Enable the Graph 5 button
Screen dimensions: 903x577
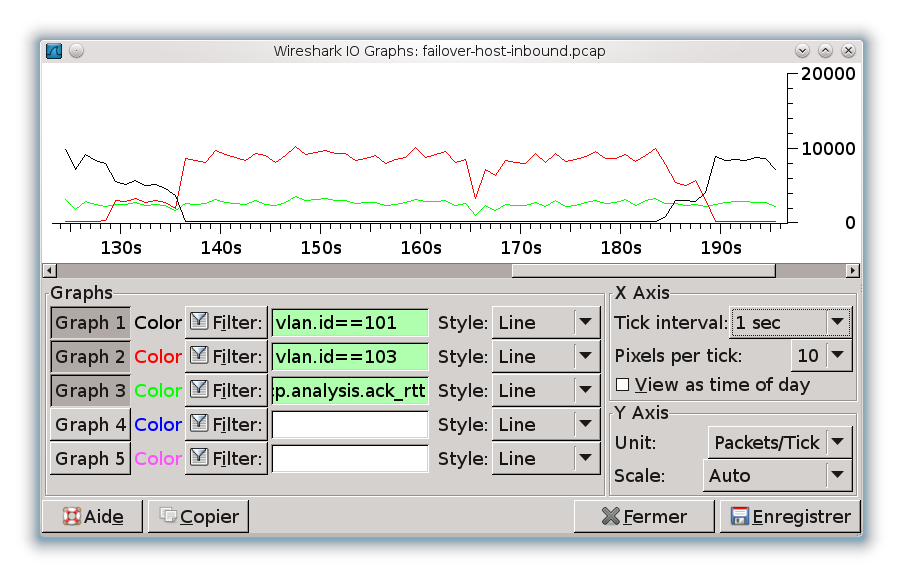click(x=90, y=458)
